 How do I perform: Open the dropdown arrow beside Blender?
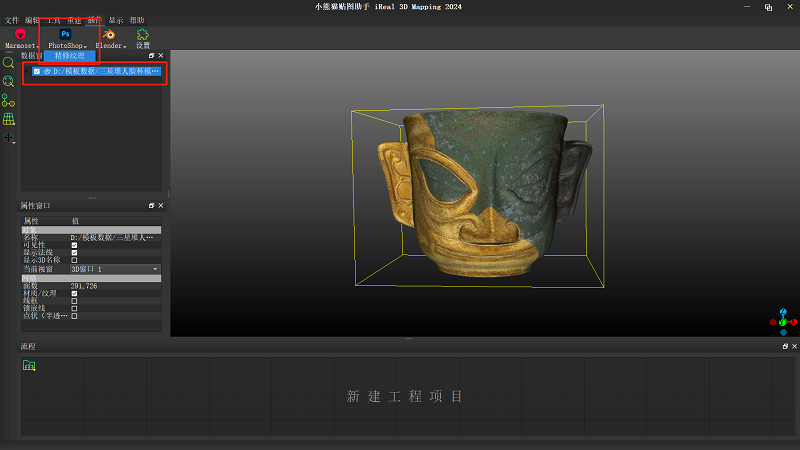(124, 47)
